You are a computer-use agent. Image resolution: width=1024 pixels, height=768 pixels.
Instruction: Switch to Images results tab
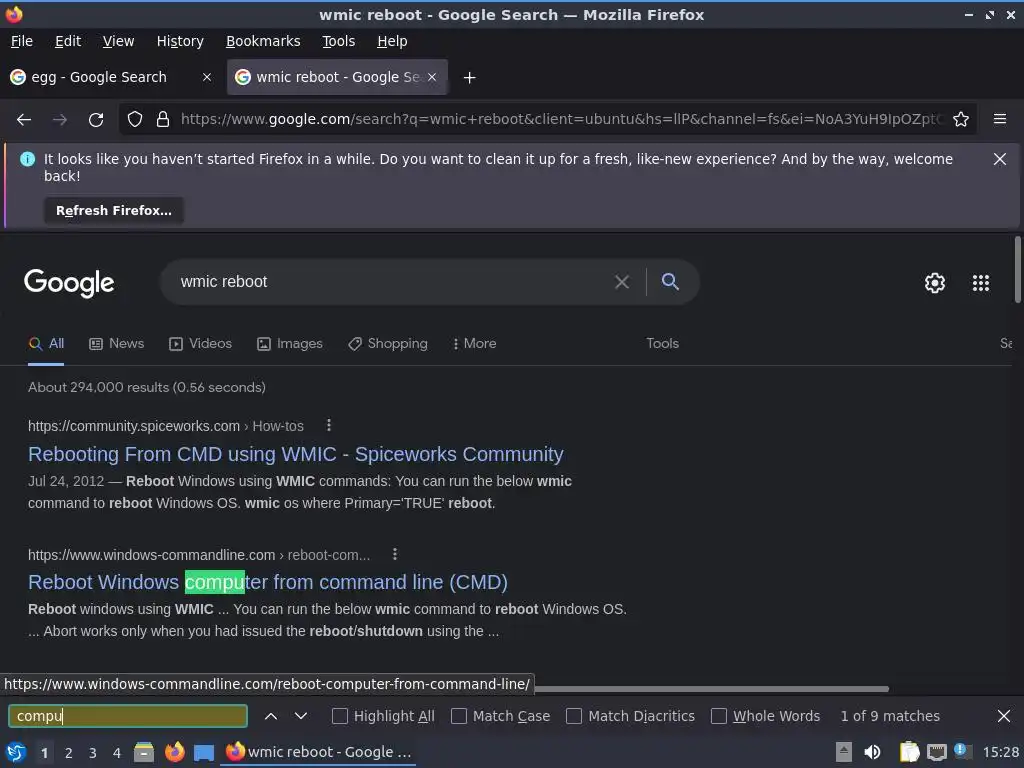(x=290, y=344)
